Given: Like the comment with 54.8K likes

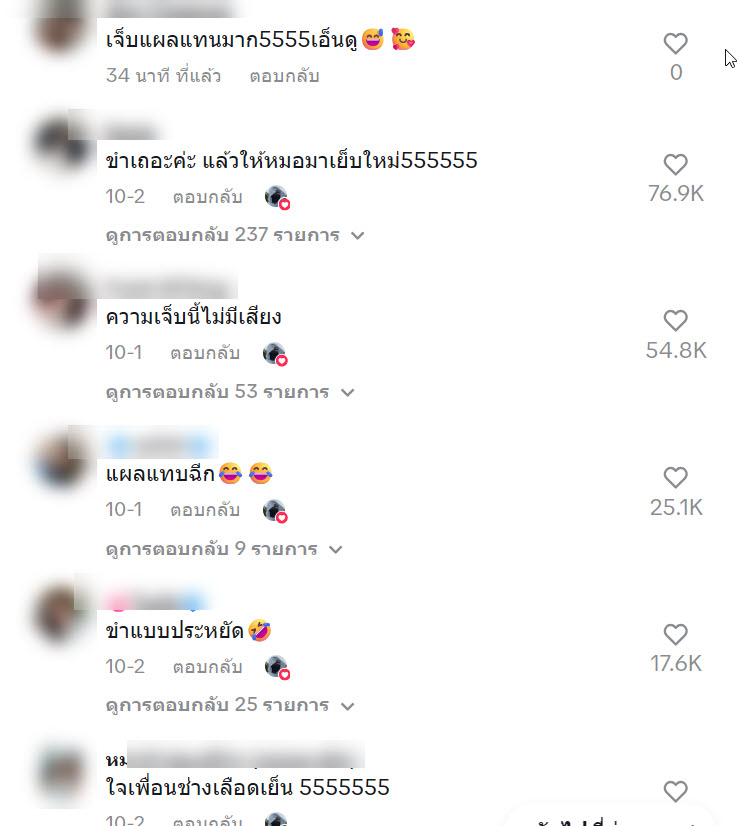Looking at the screenshot, I should coord(675,321).
